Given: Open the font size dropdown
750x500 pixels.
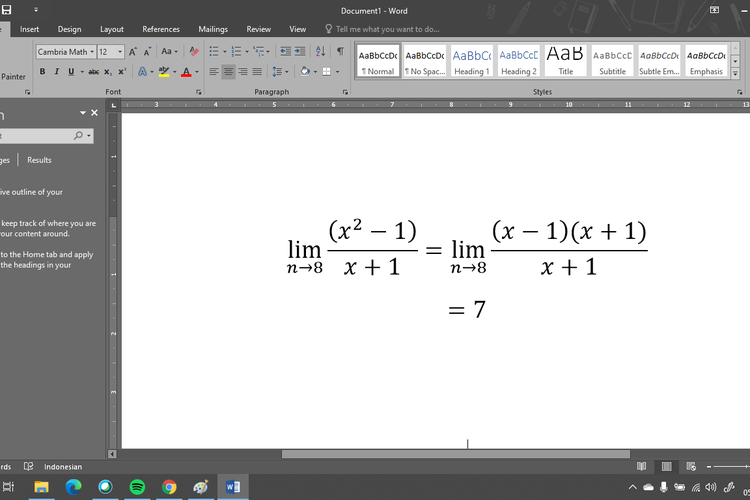Looking at the screenshot, I should point(121,52).
